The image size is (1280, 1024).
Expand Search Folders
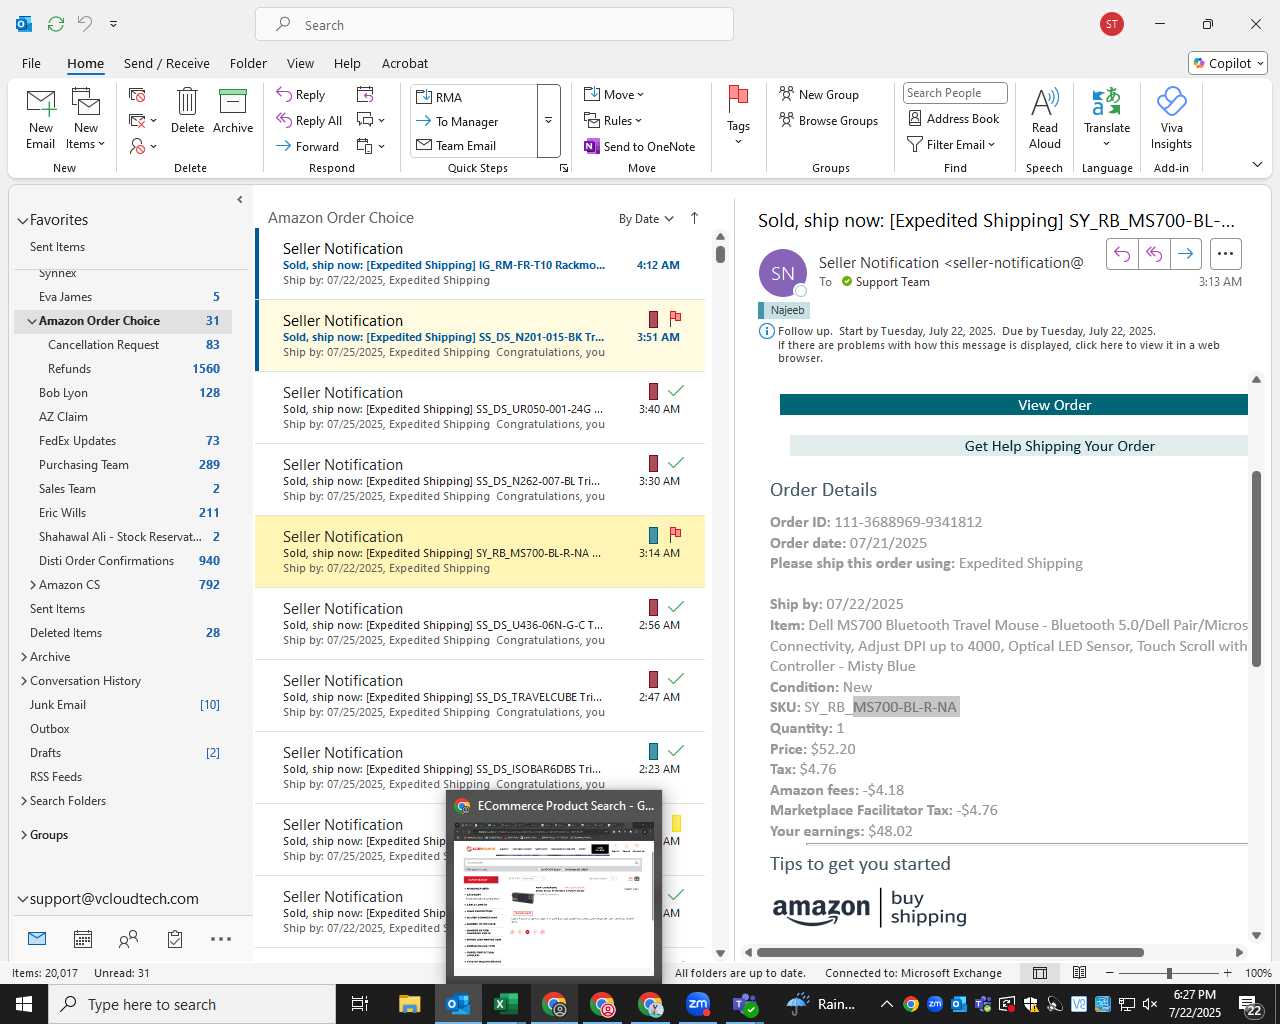tap(23, 801)
